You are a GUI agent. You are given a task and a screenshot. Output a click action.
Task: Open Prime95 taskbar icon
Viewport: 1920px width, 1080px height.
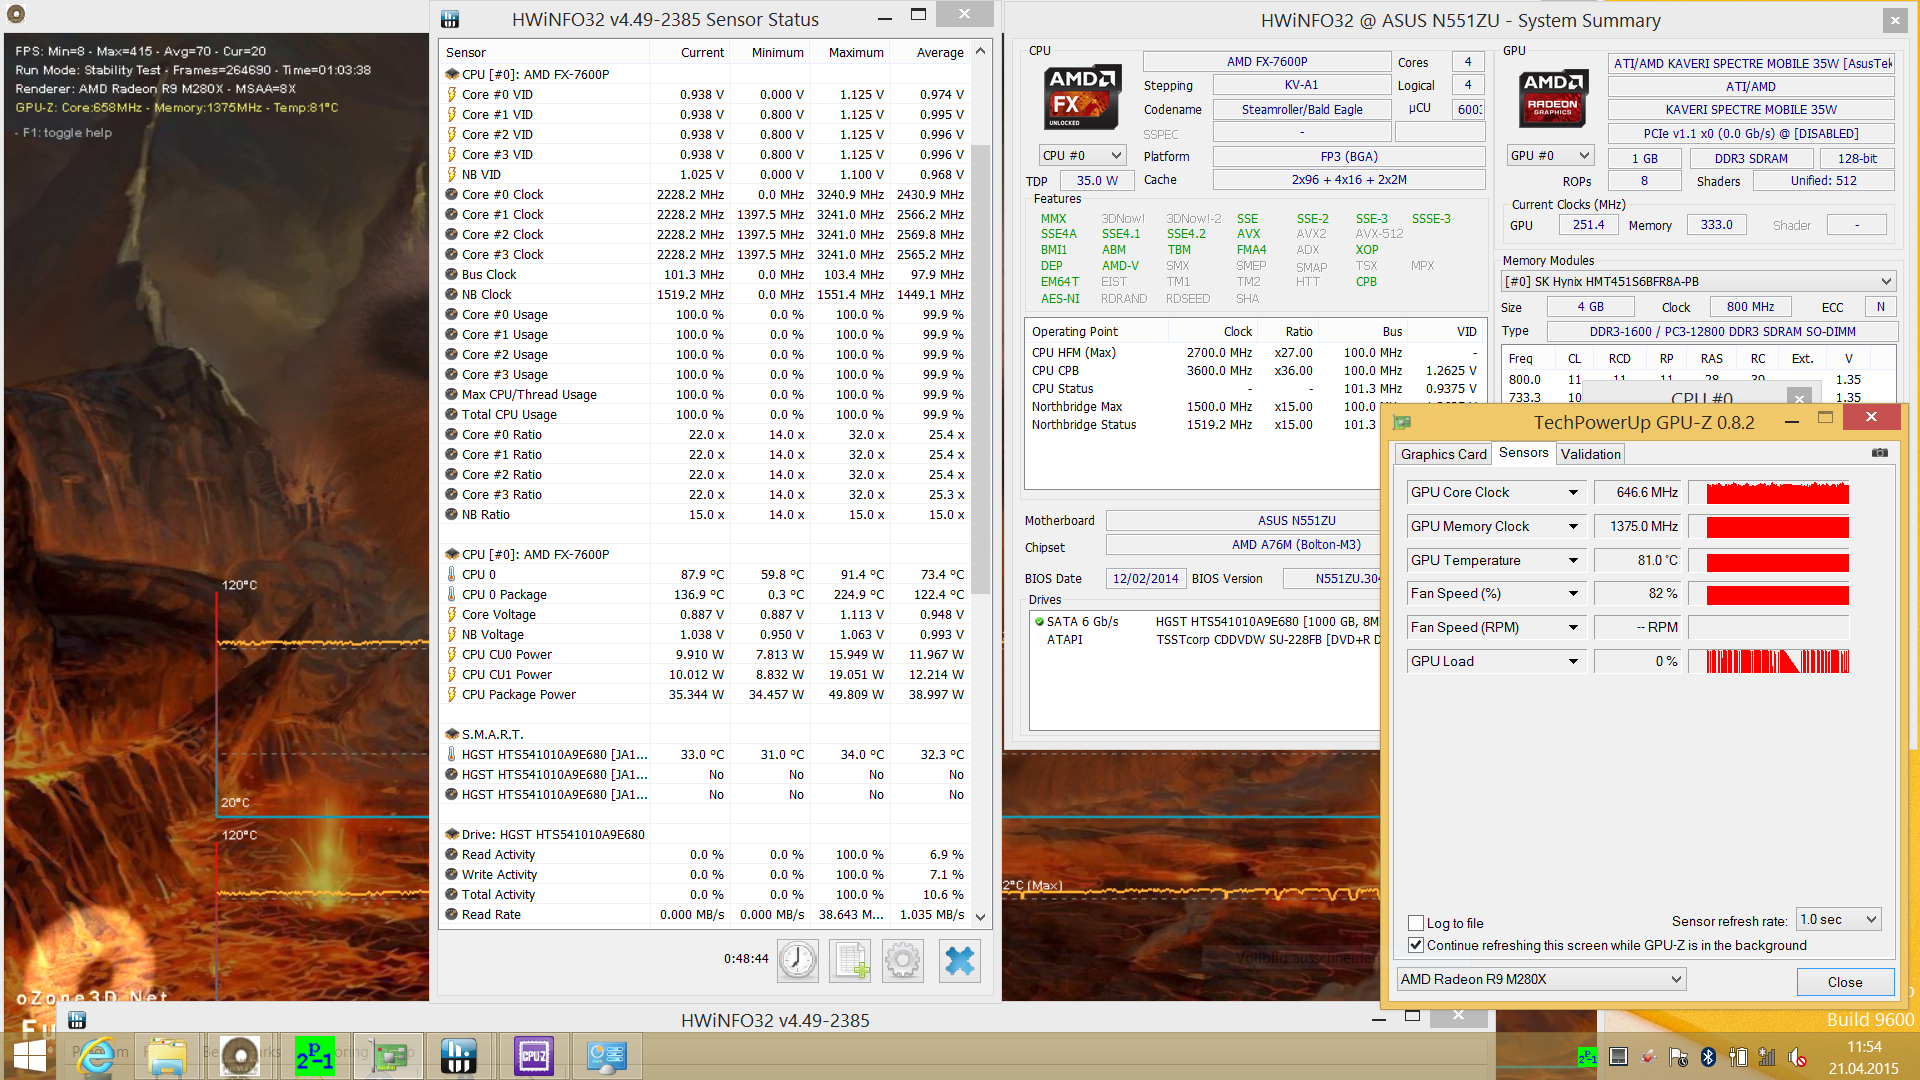pos(314,1056)
